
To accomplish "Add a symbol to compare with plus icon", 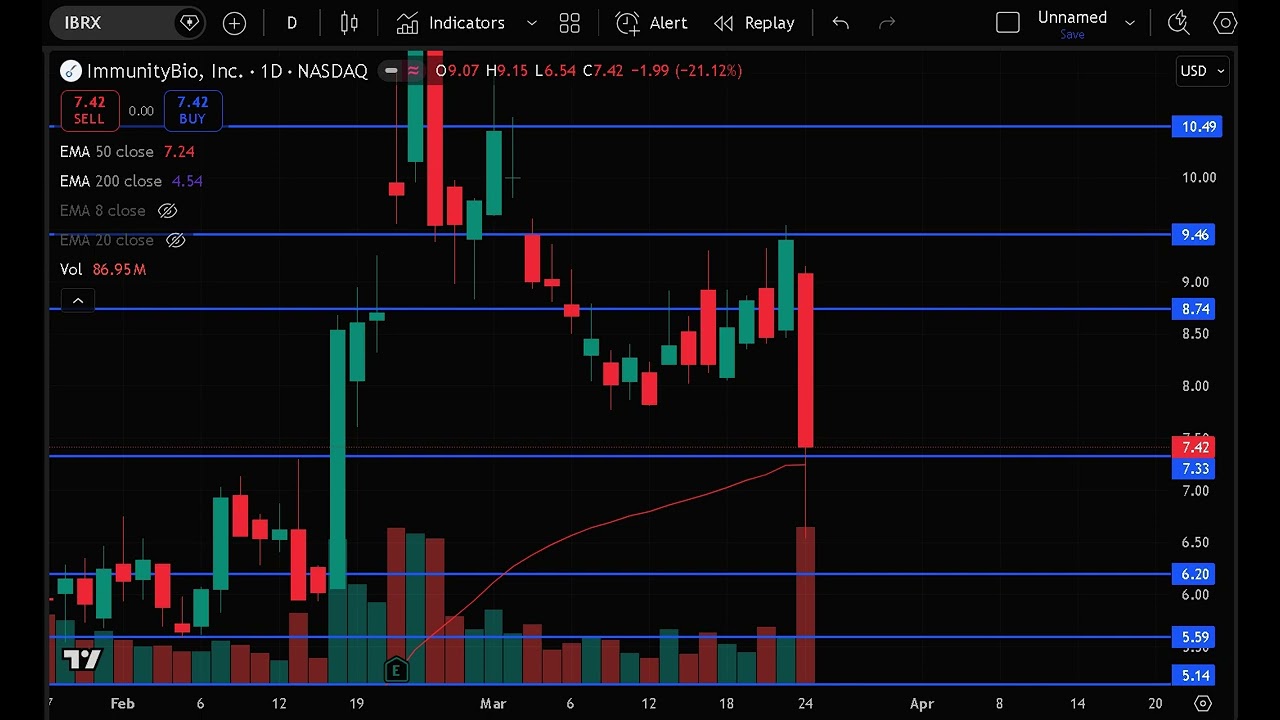I will pos(234,23).
